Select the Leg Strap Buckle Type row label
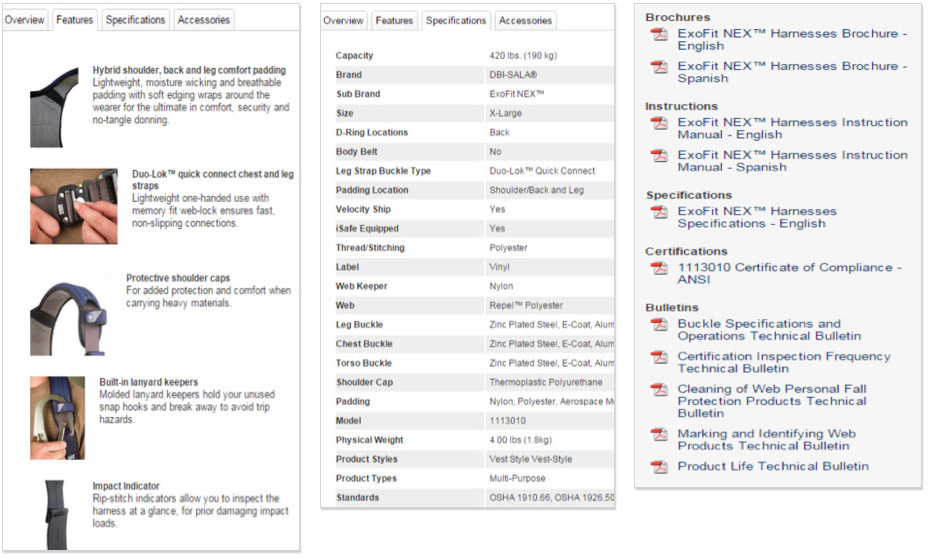The image size is (930, 560). [x=383, y=171]
